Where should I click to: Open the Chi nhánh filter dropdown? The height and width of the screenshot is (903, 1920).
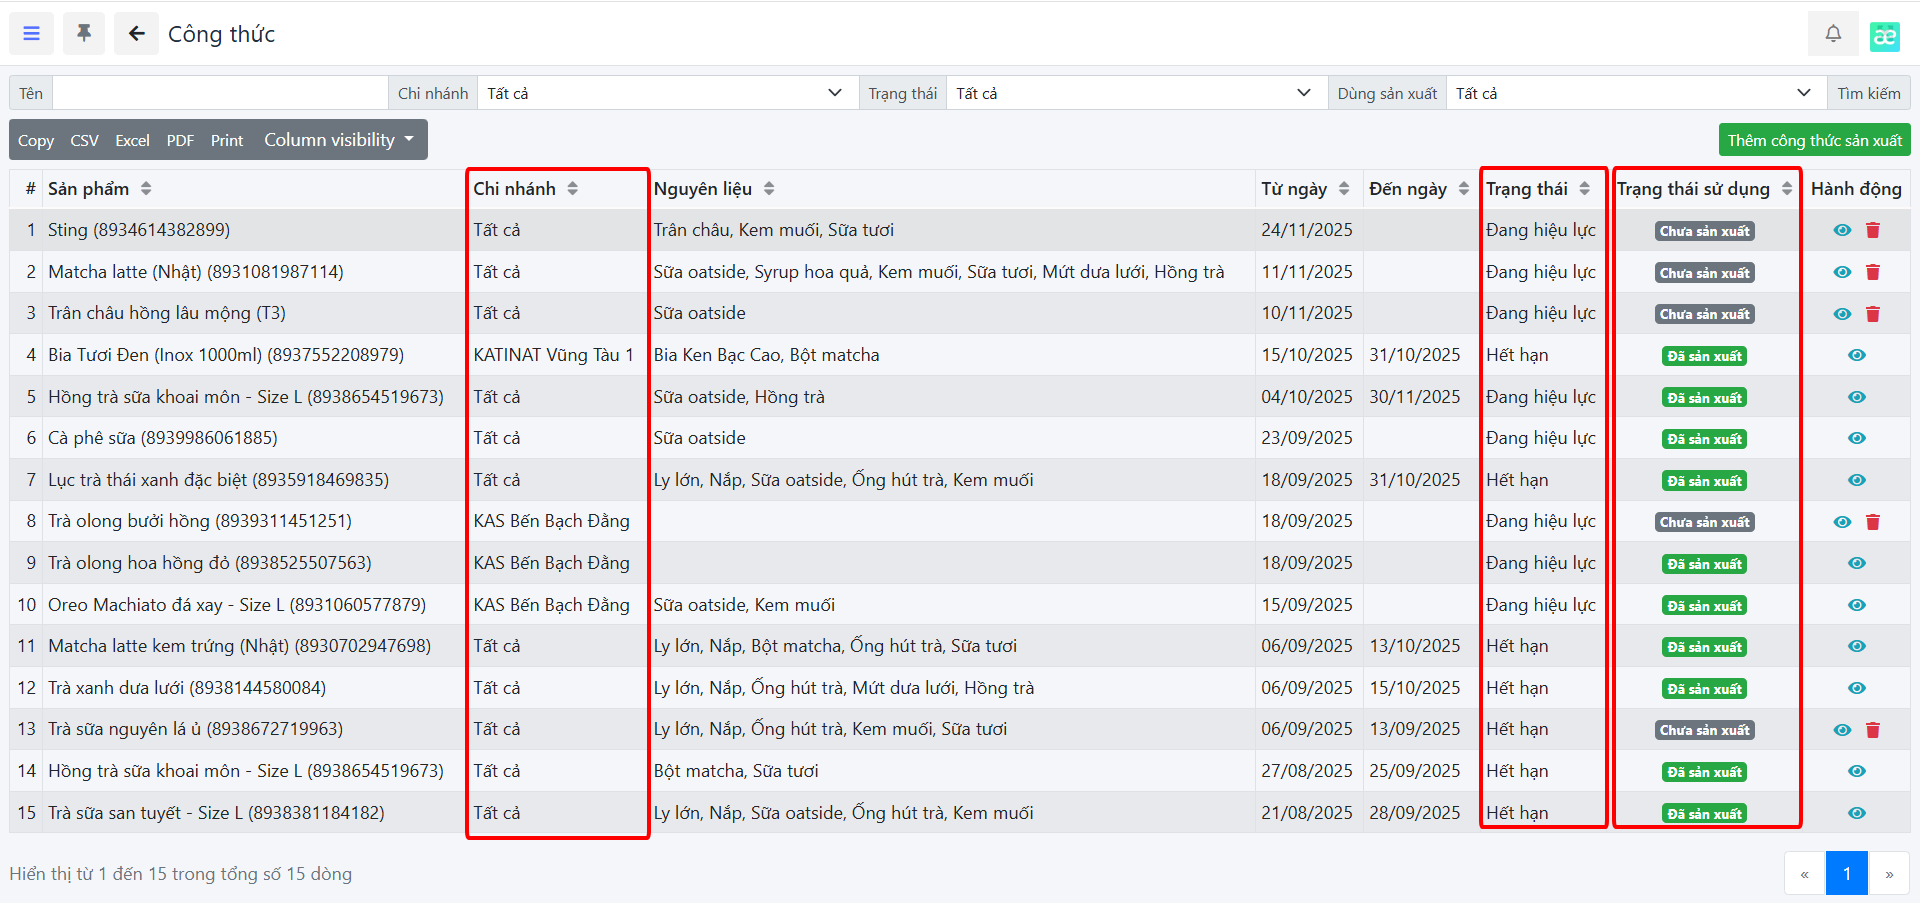coord(665,93)
